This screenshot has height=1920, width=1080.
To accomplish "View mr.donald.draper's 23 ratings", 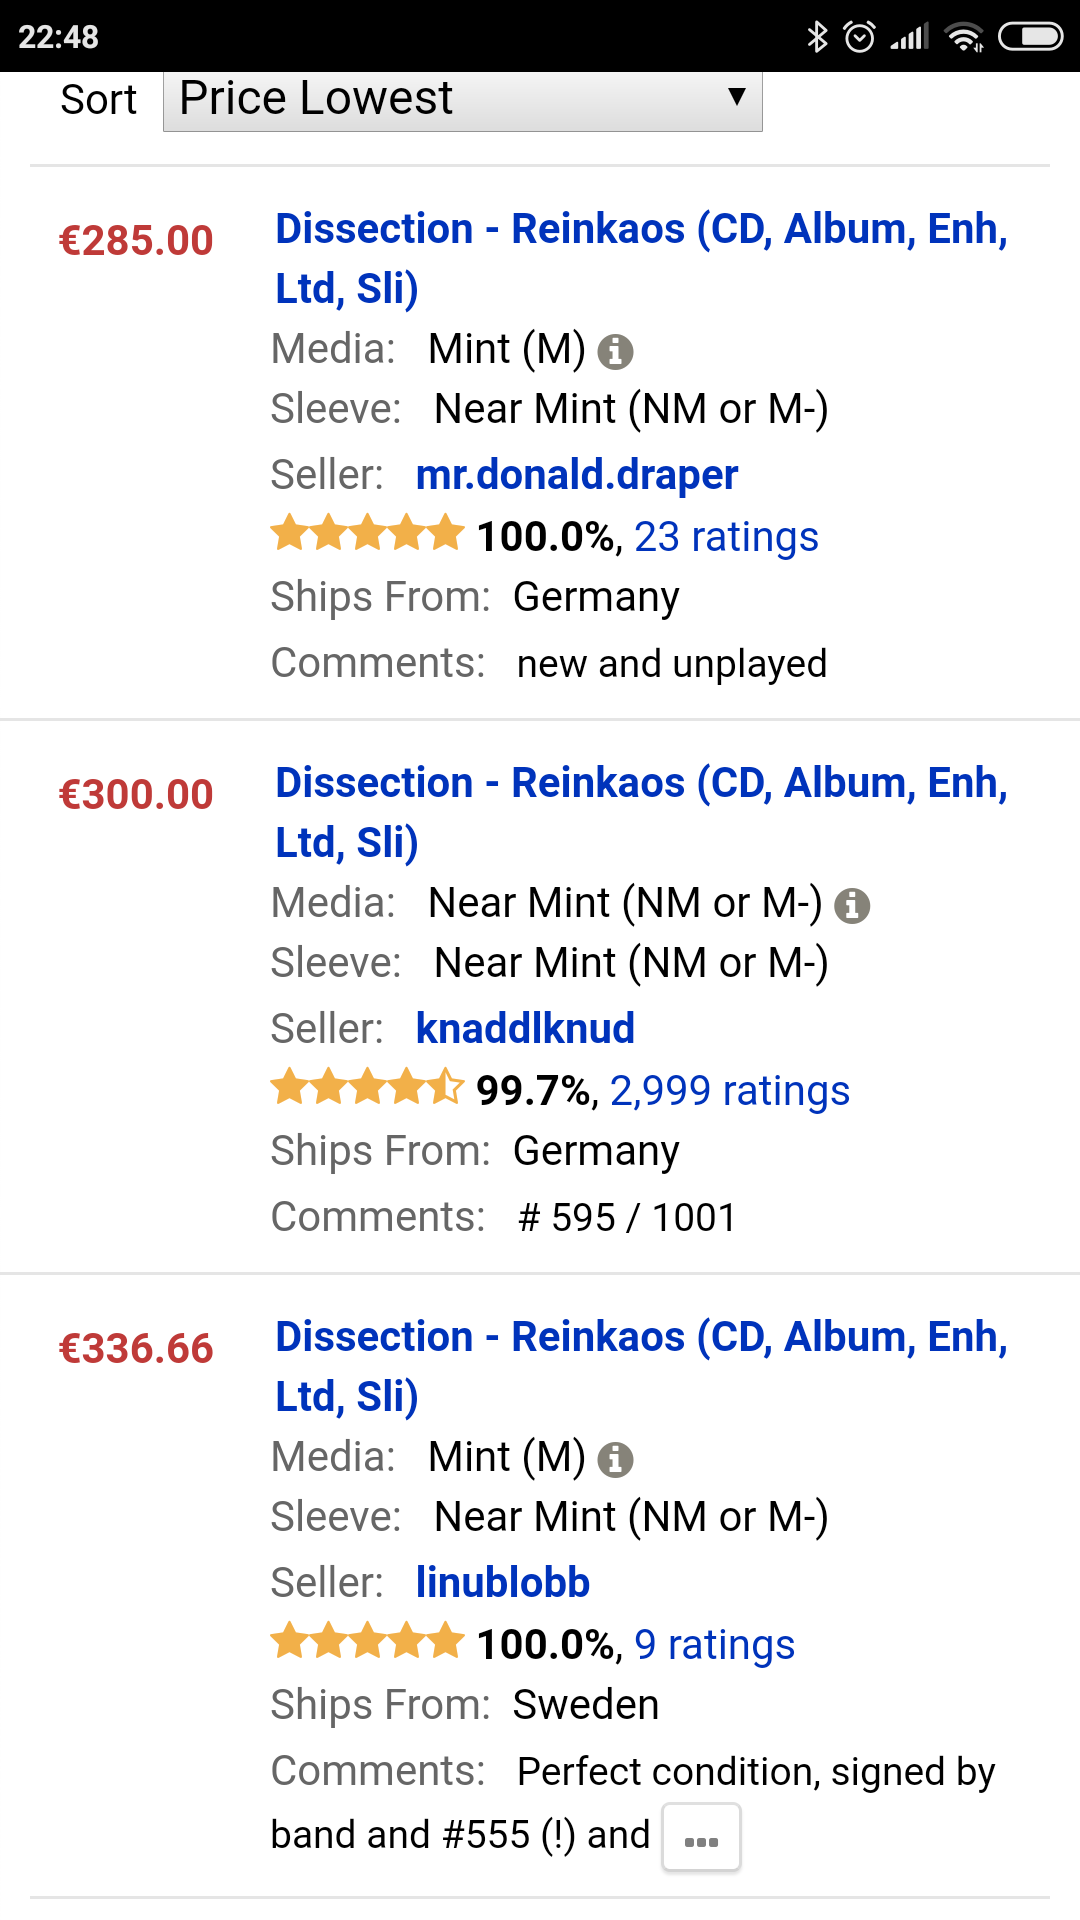I will click(x=726, y=537).
